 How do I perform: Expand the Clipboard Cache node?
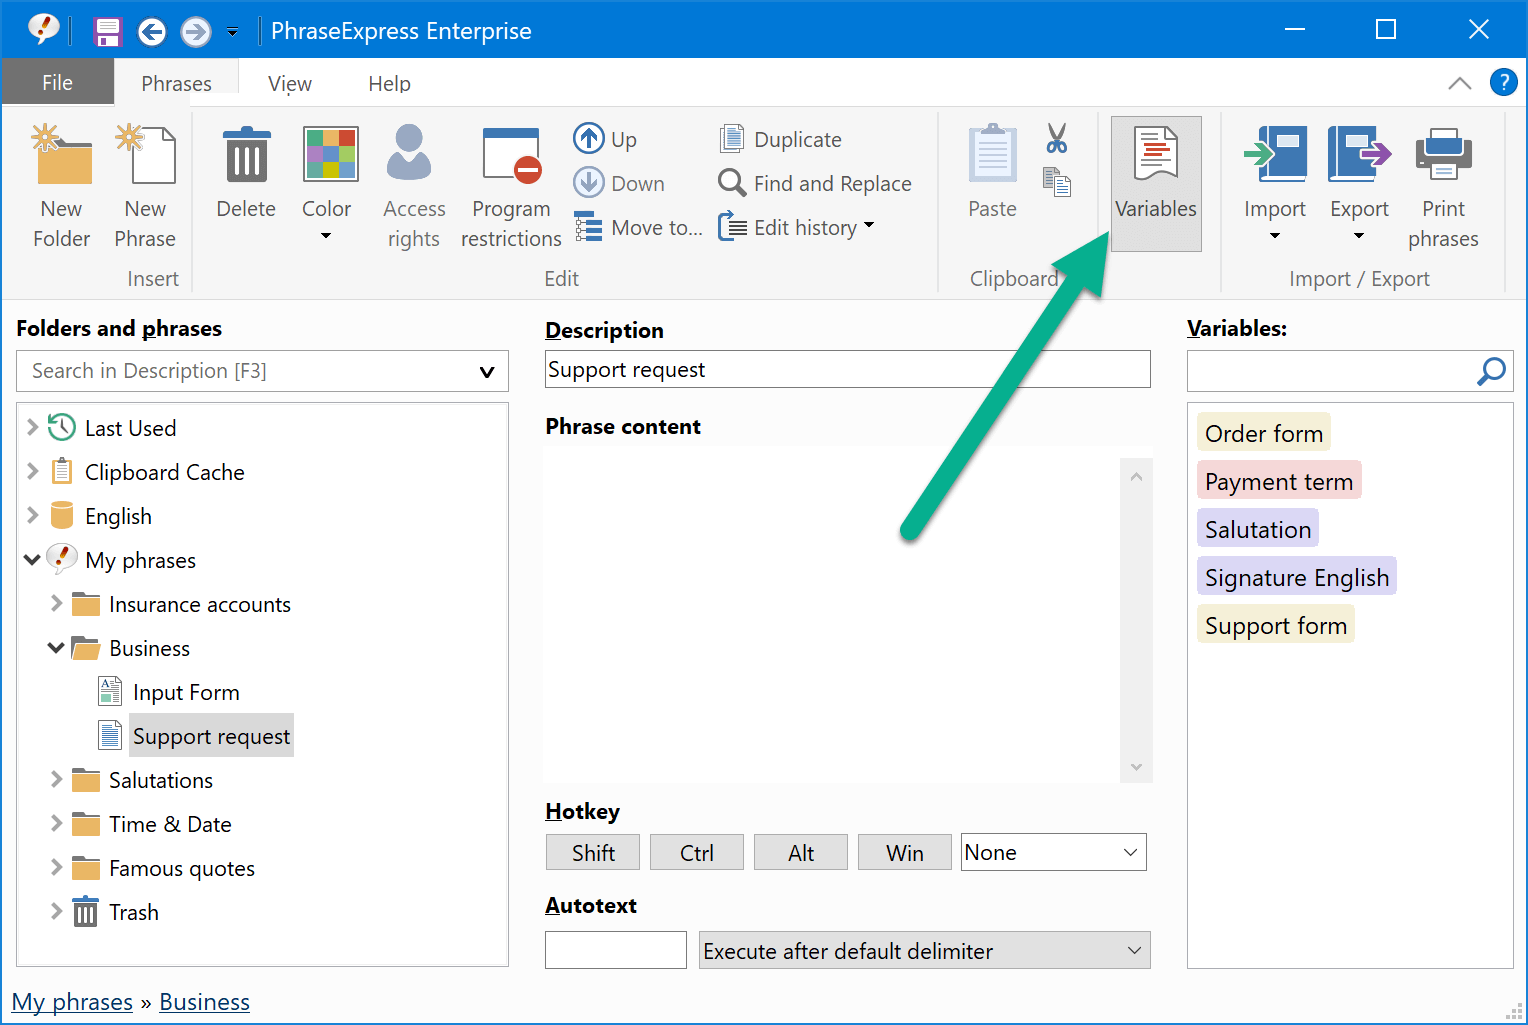(32, 472)
